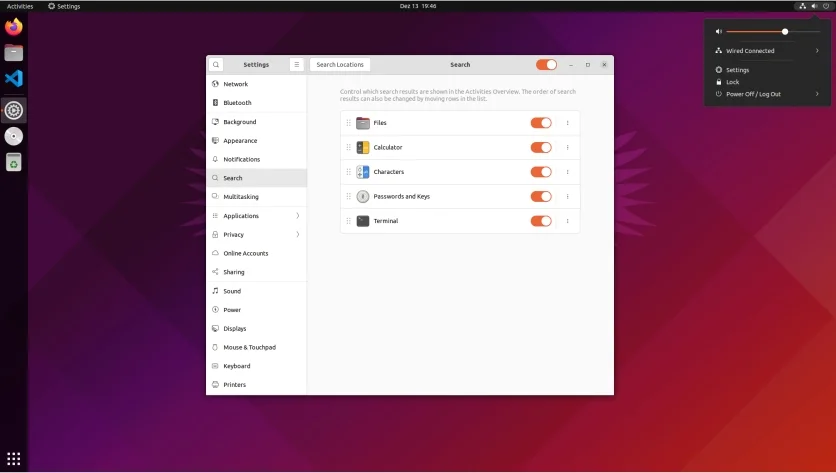This screenshot has width=836, height=473.
Task: Click the speaker icon in volume popup
Action: 718,32
